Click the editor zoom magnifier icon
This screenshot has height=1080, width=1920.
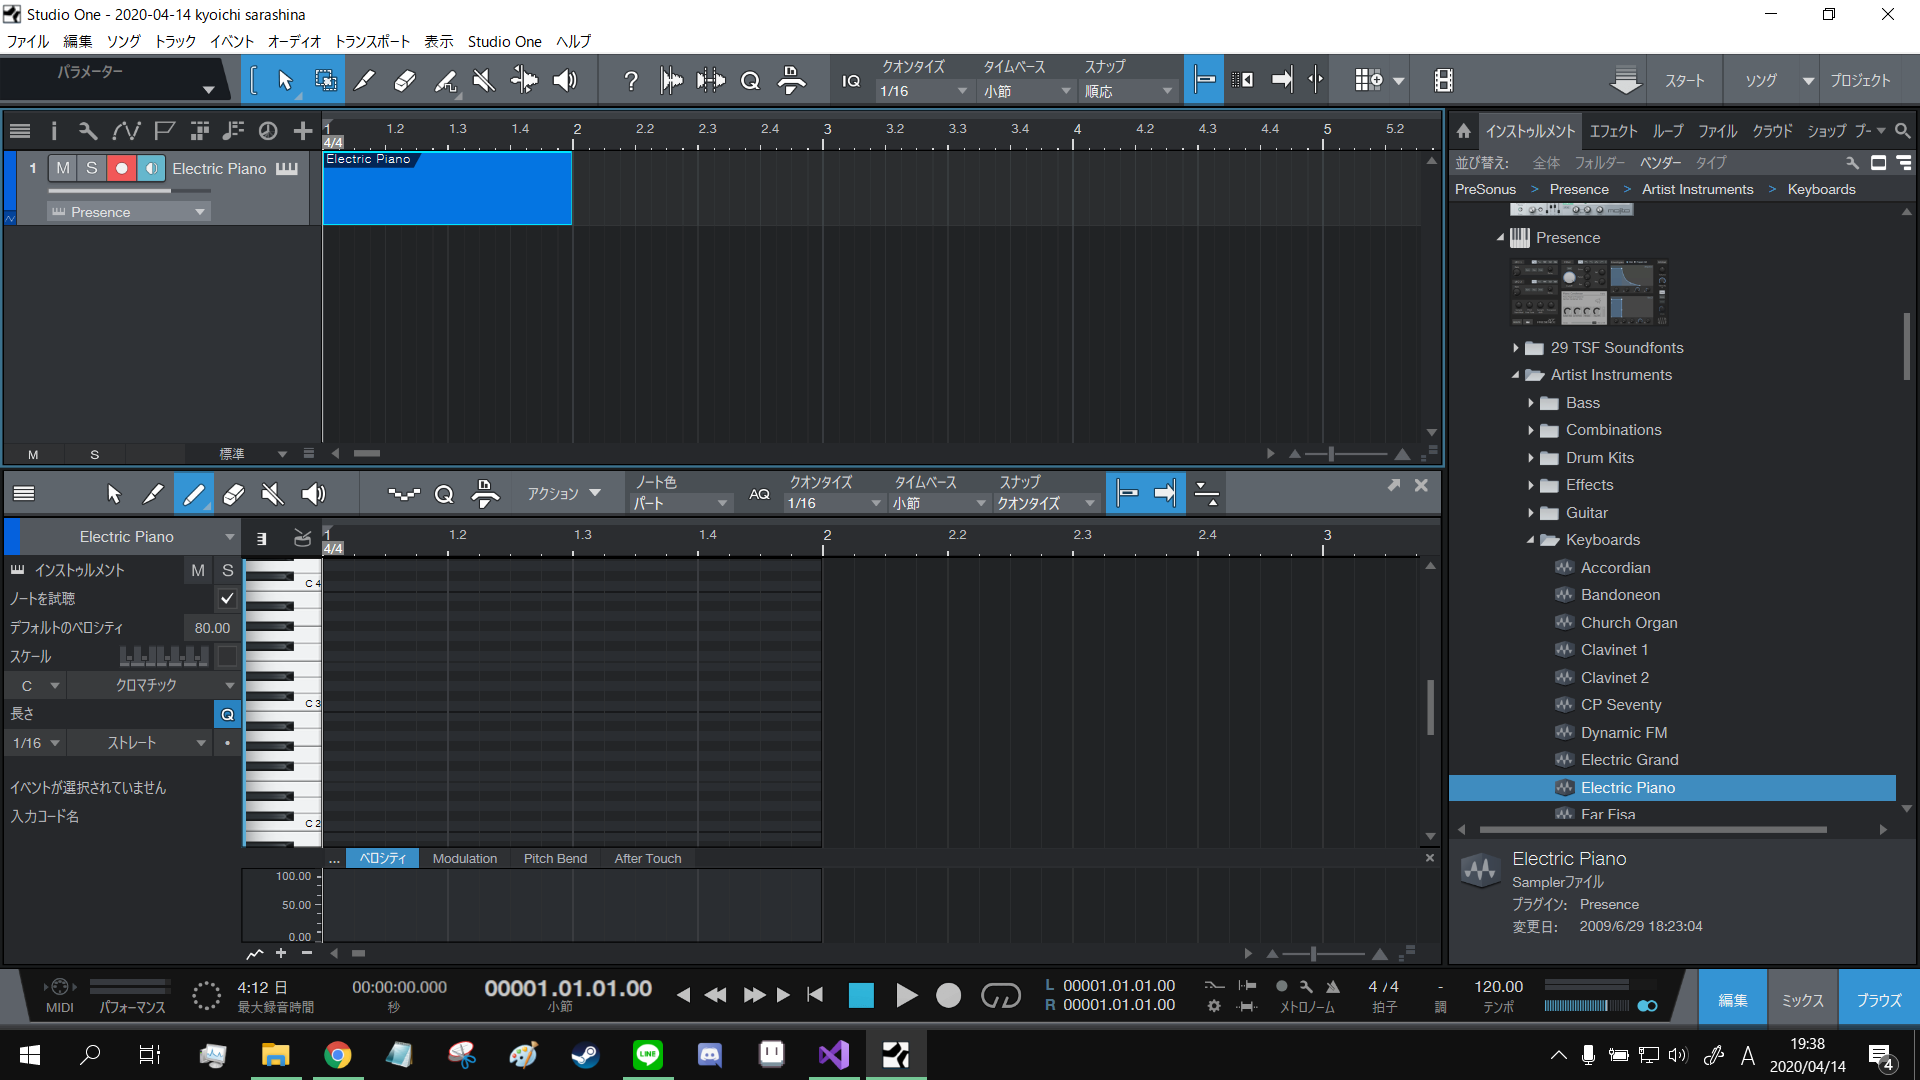444,494
